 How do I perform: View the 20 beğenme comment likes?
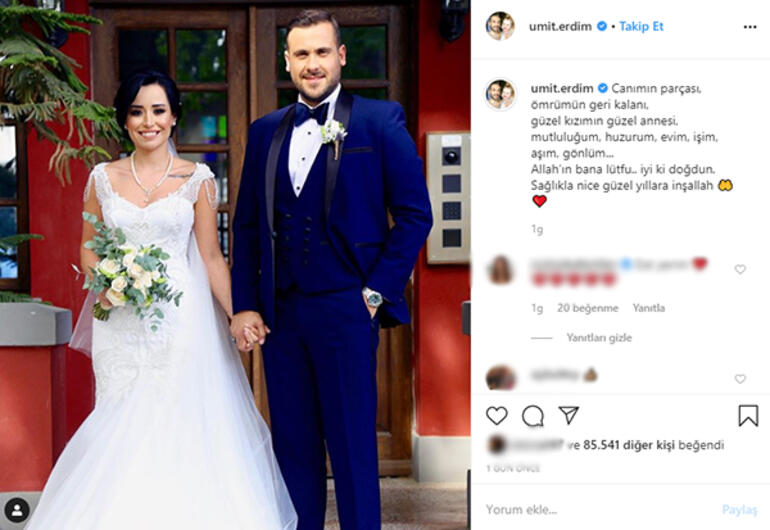coord(587,308)
